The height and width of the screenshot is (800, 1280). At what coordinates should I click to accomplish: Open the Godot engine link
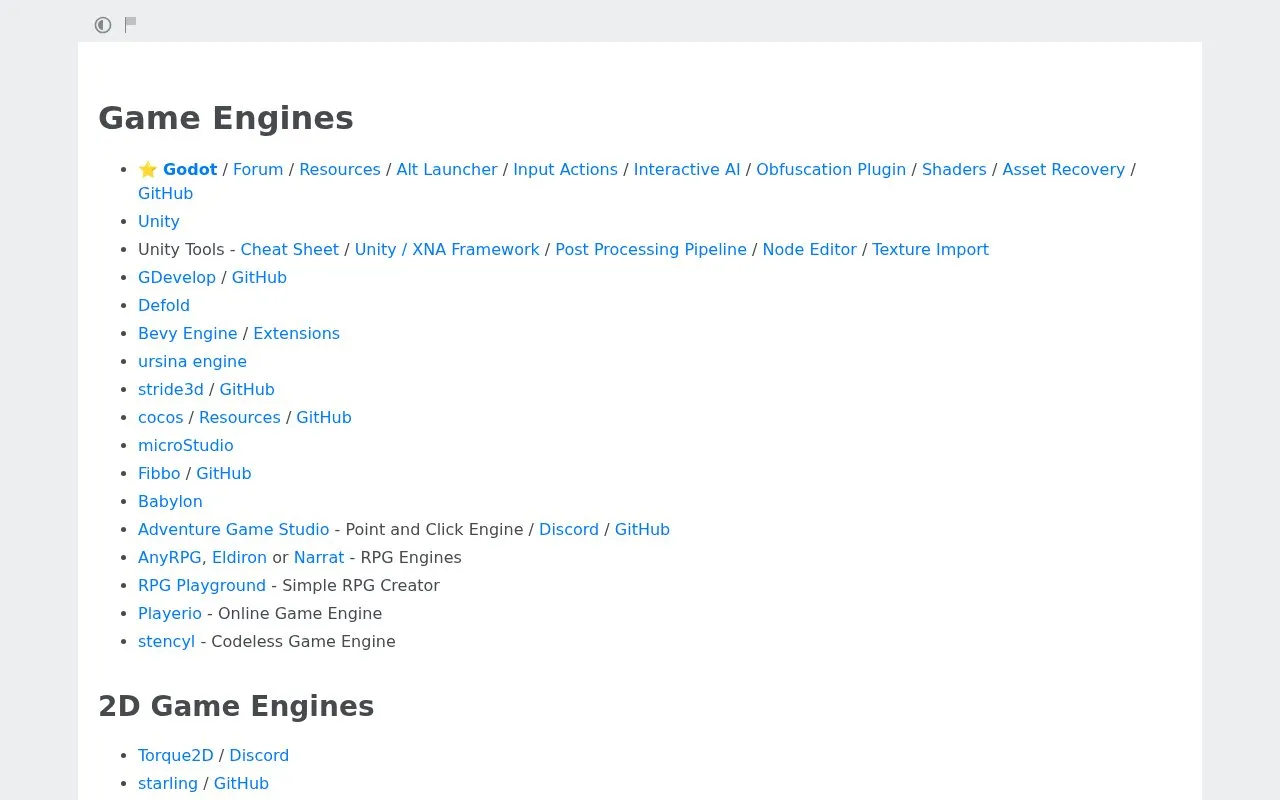point(190,169)
